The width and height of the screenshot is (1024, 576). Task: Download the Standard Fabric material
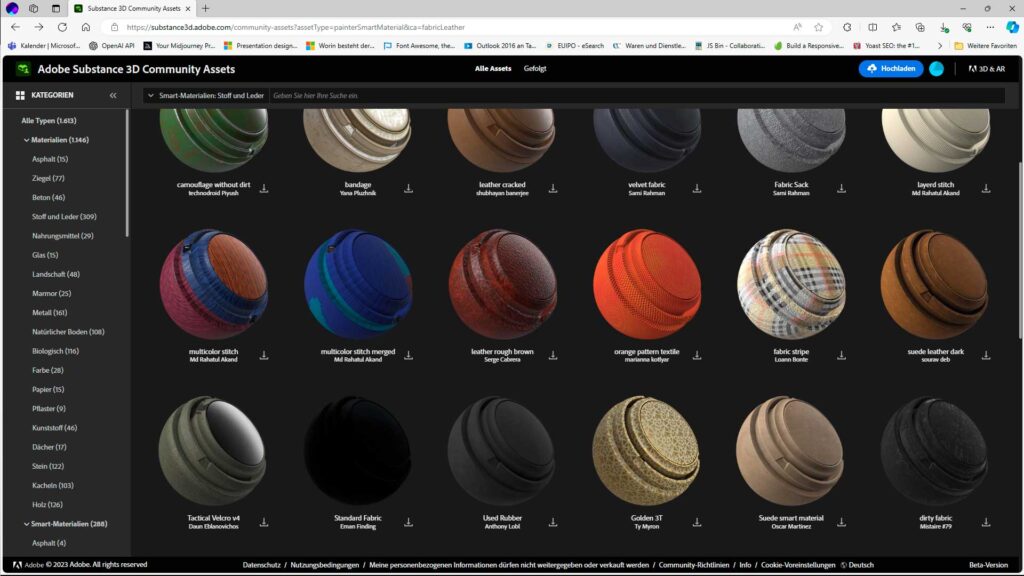coord(408,522)
